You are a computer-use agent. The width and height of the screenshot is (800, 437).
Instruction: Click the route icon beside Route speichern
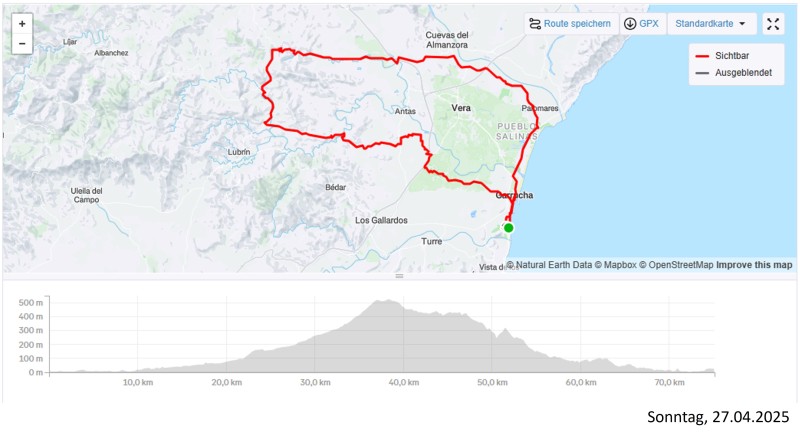point(536,24)
